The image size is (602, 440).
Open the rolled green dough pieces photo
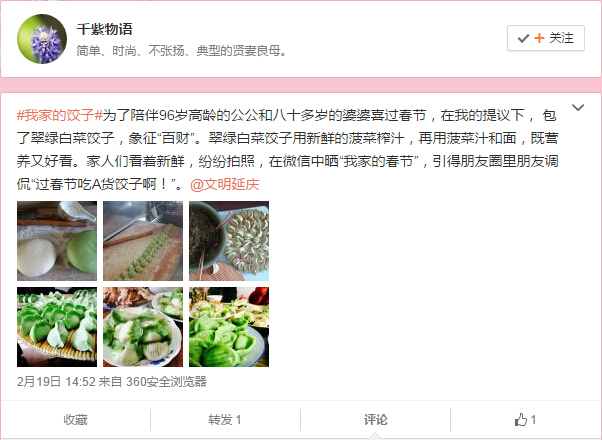(x=143, y=241)
